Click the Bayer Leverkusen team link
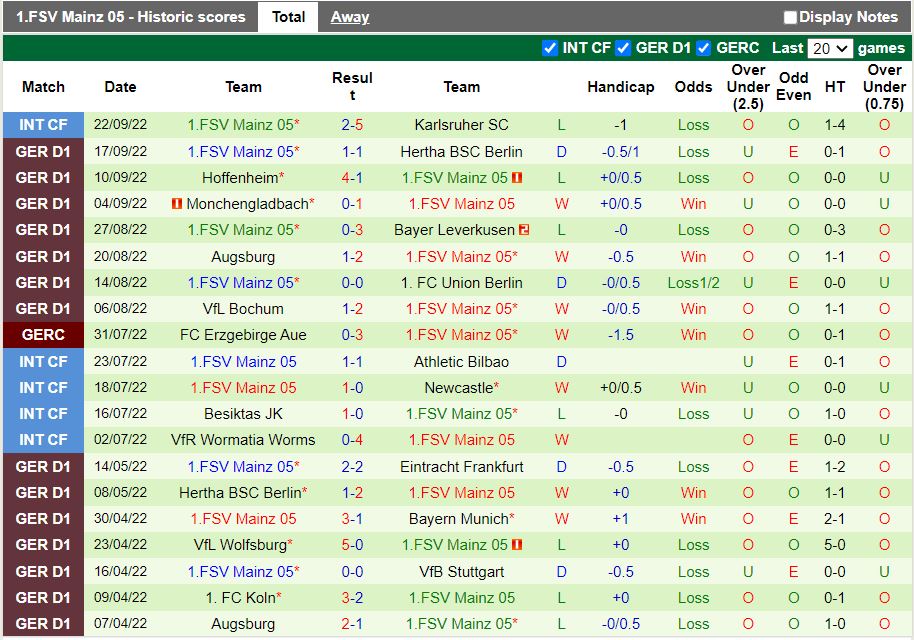914x640 pixels. click(455, 229)
